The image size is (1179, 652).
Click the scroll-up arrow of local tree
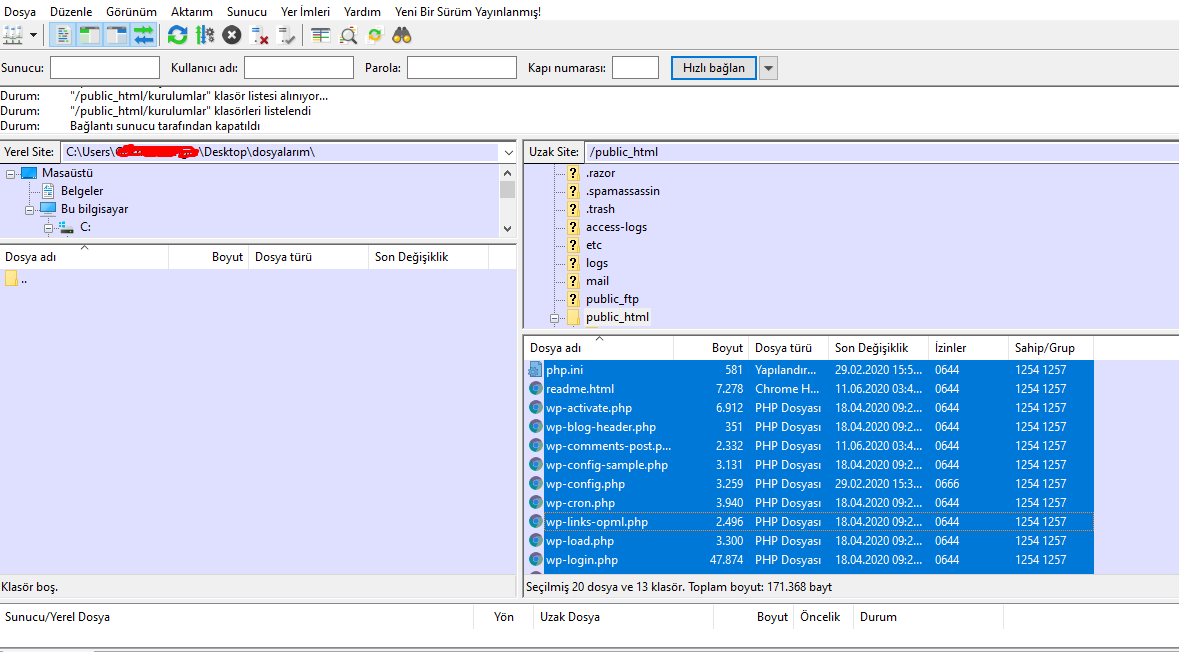[x=508, y=173]
